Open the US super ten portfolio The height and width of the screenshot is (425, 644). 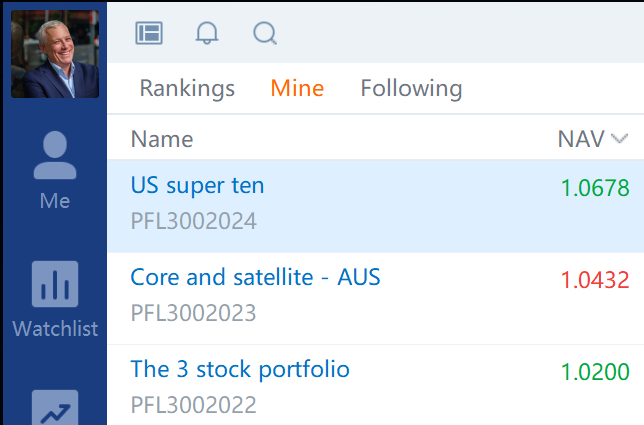coord(197,186)
